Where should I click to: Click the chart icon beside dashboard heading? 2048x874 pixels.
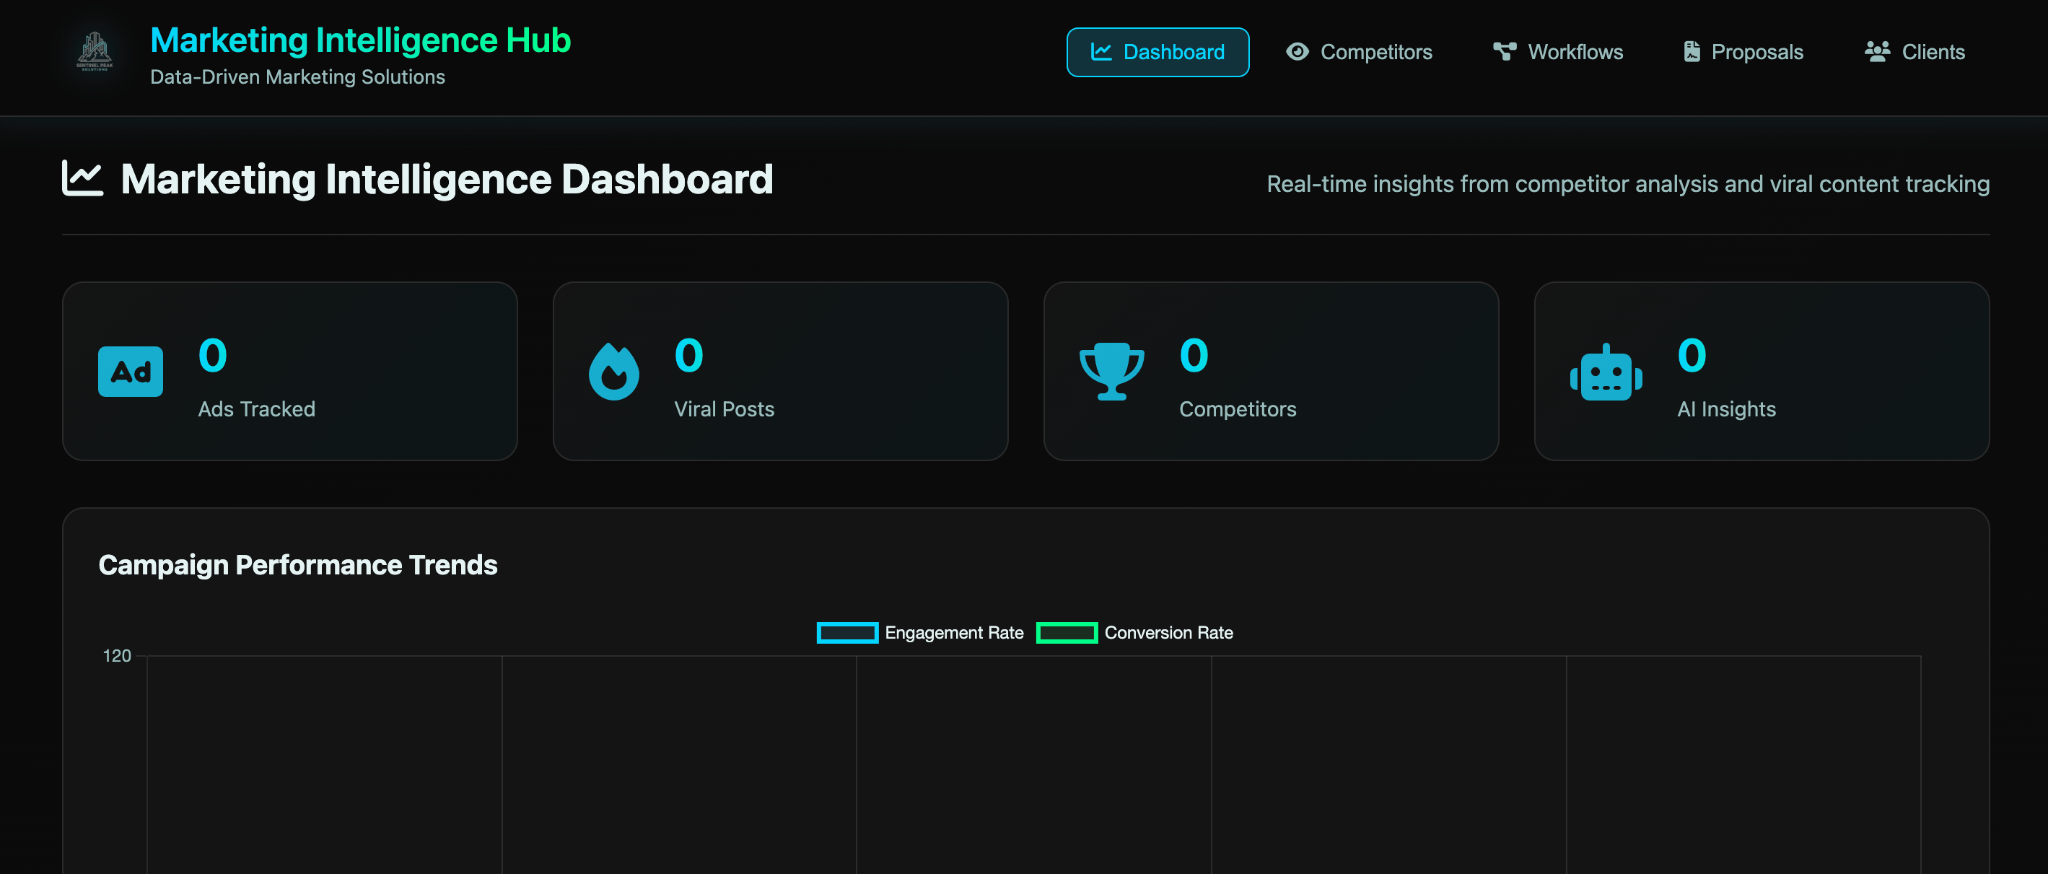(83, 179)
